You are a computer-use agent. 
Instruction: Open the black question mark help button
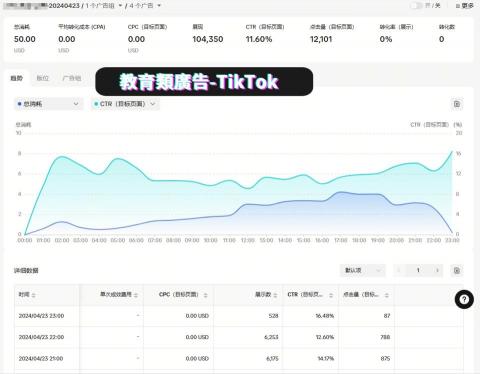464,299
